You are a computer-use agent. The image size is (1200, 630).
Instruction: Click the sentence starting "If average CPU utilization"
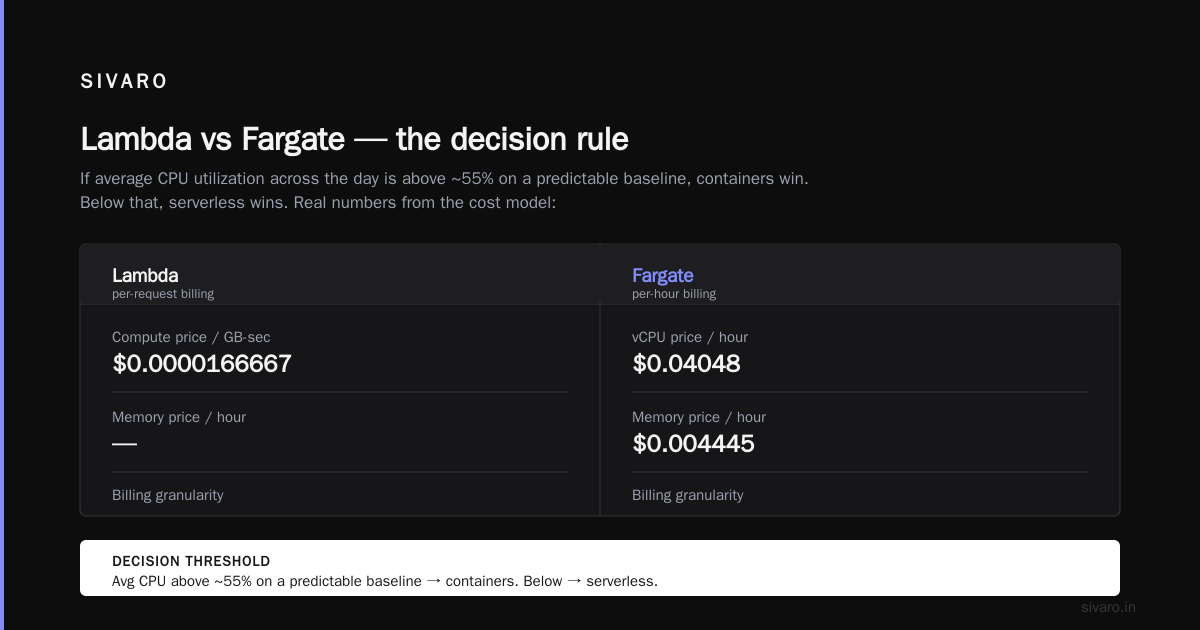tap(444, 179)
